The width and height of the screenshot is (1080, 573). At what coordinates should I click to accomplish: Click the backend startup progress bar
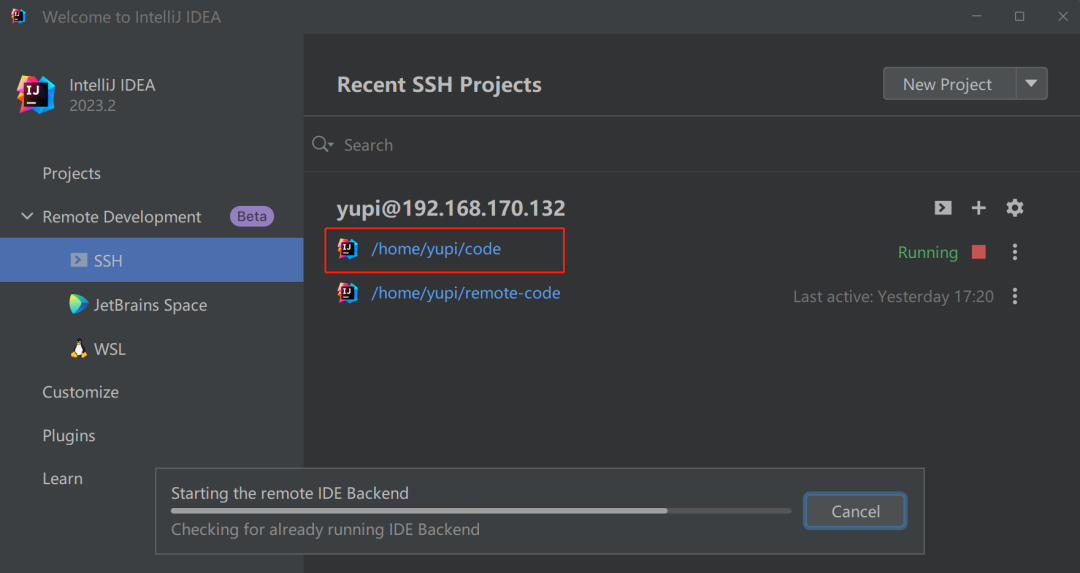(481, 511)
